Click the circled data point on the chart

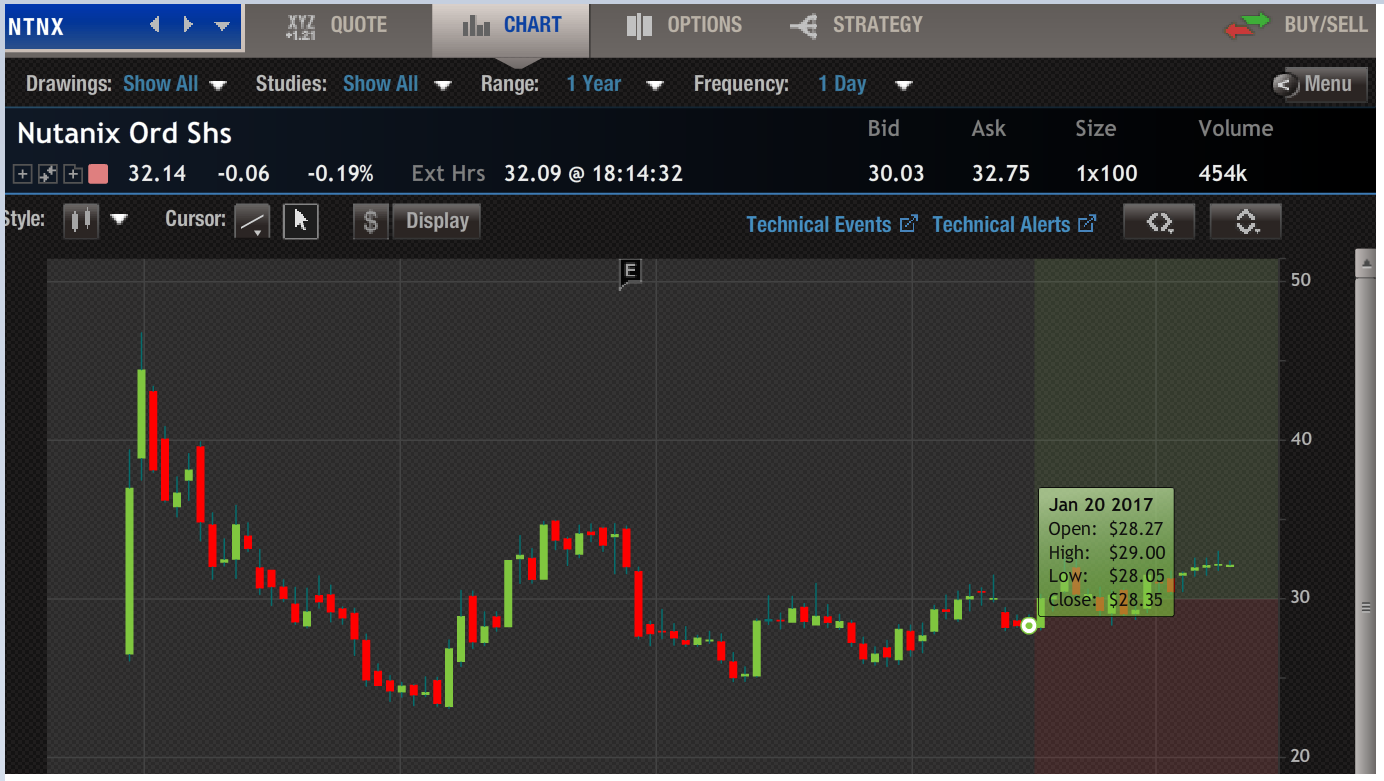click(x=1028, y=625)
